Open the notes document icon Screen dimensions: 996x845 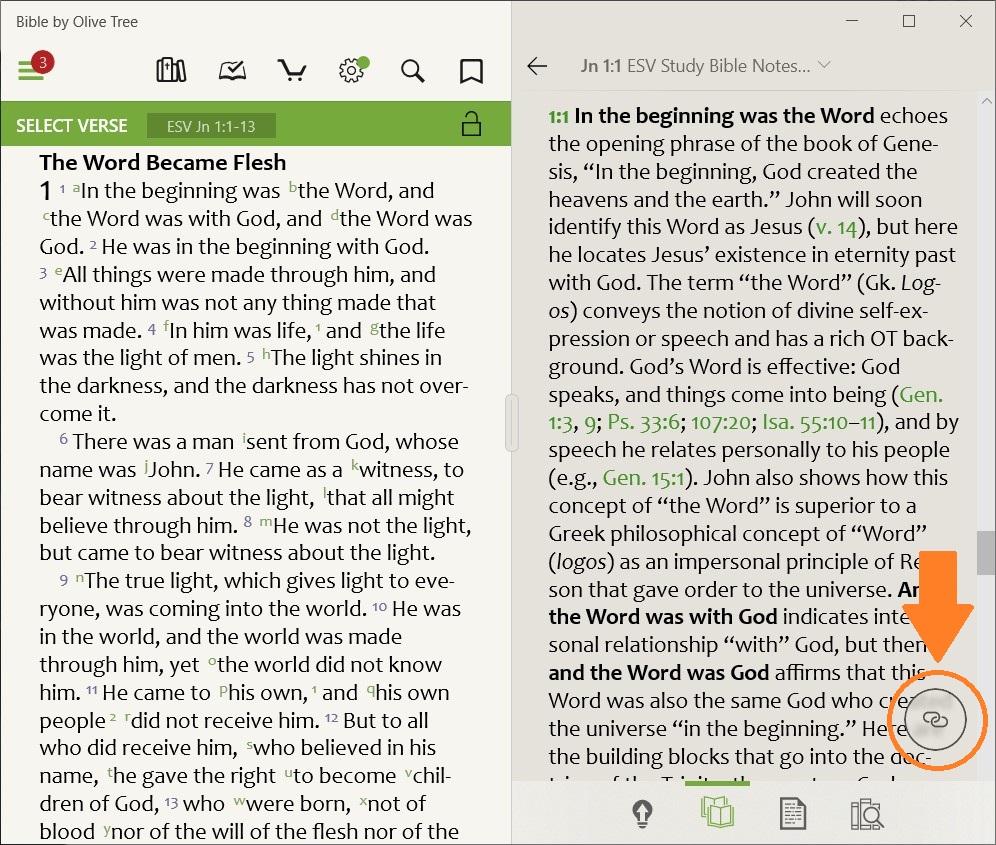pyautogui.click(x=792, y=814)
